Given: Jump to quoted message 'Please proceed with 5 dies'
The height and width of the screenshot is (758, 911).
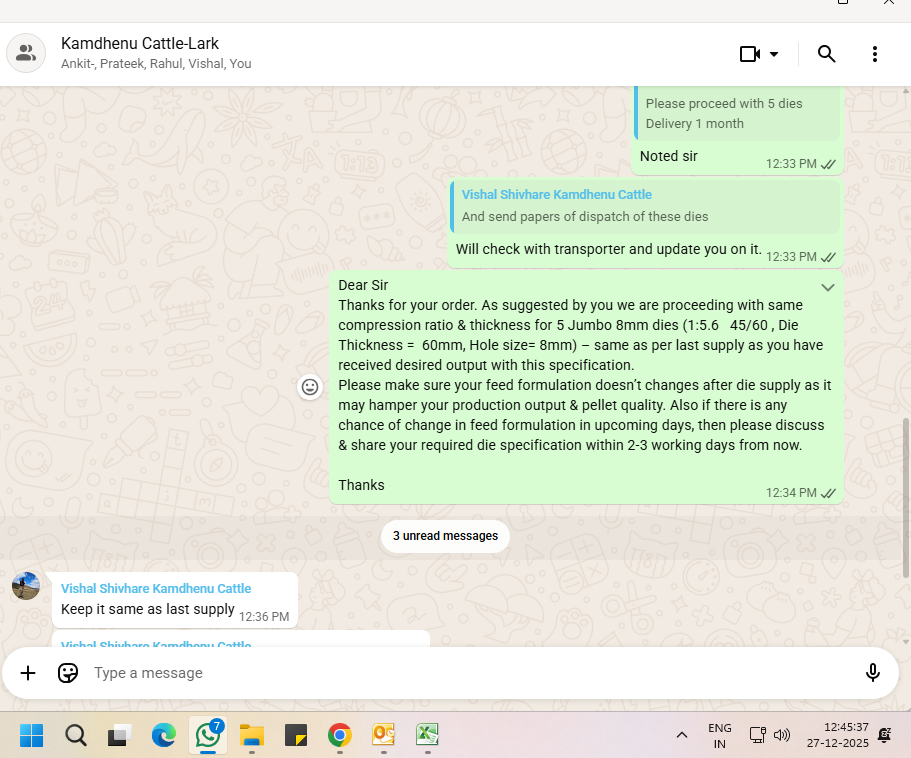Looking at the screenshot, I should pos(738,113).
